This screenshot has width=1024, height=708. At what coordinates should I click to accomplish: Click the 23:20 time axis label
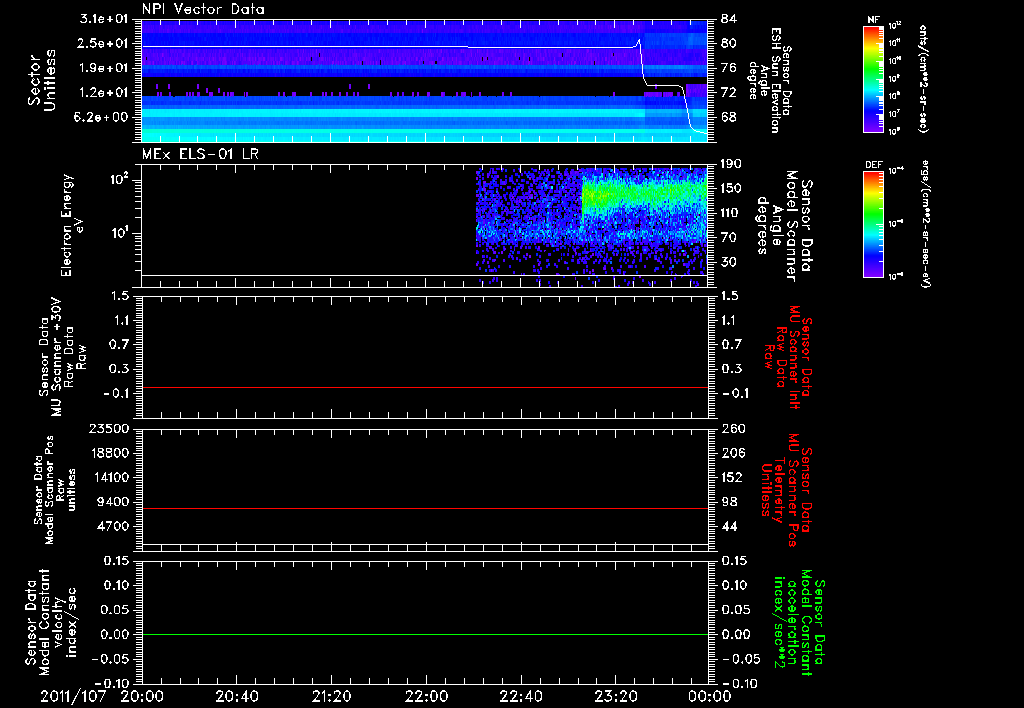(x=615, y=696)
